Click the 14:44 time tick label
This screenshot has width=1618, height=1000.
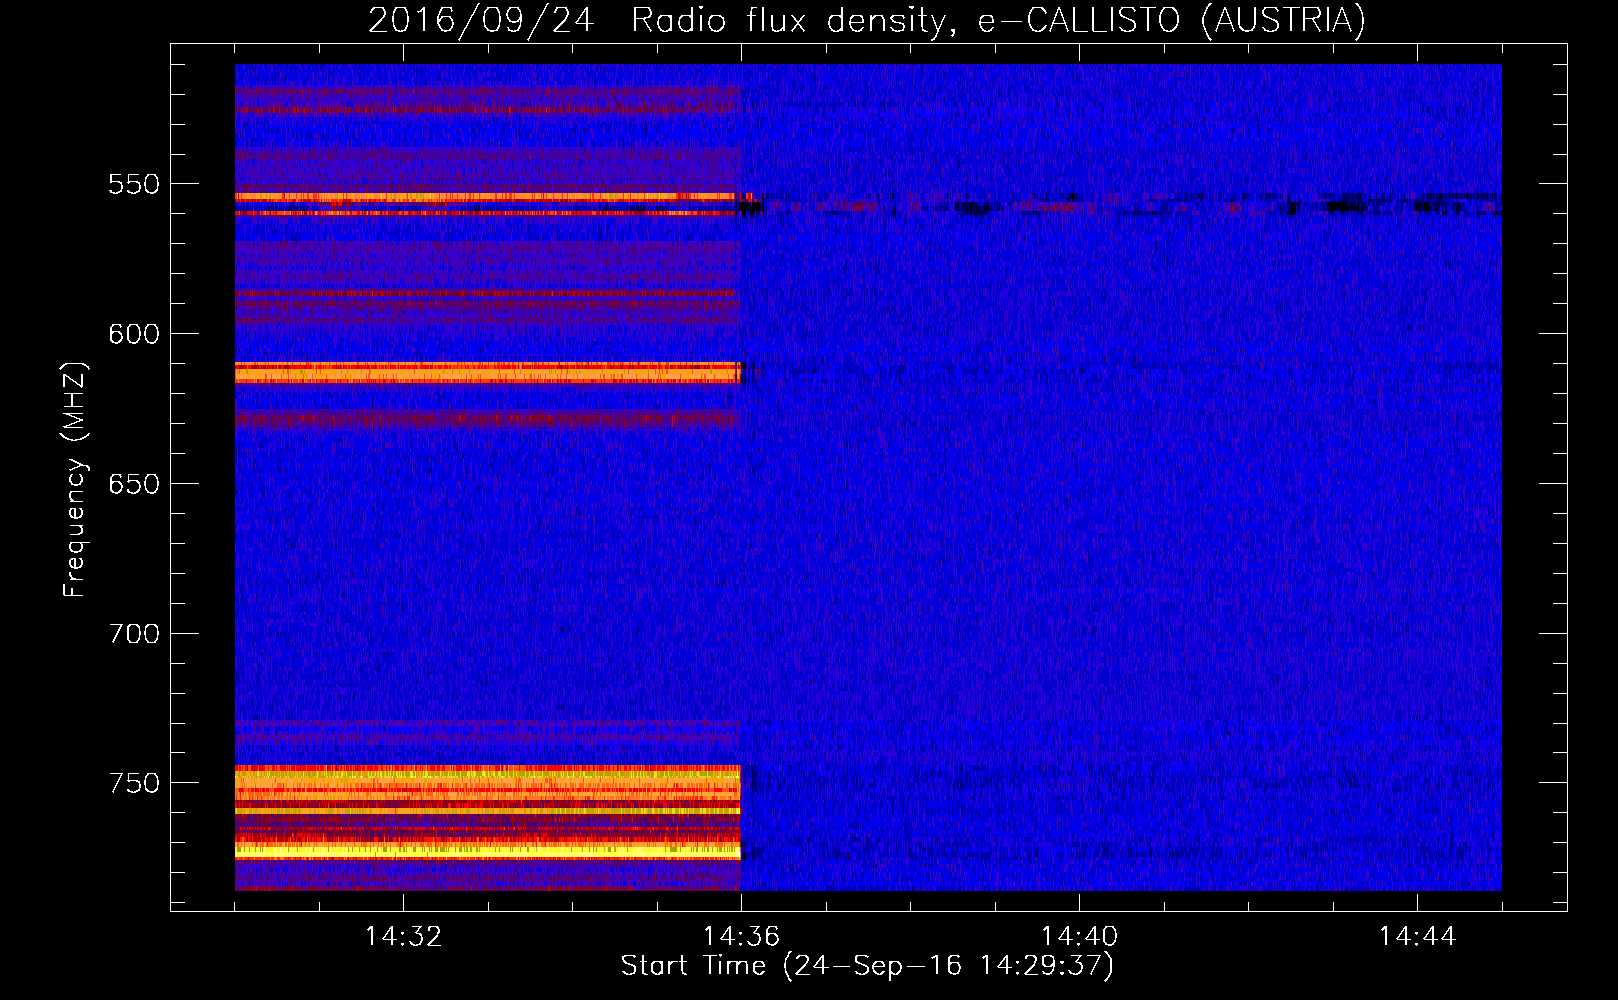1417,937
